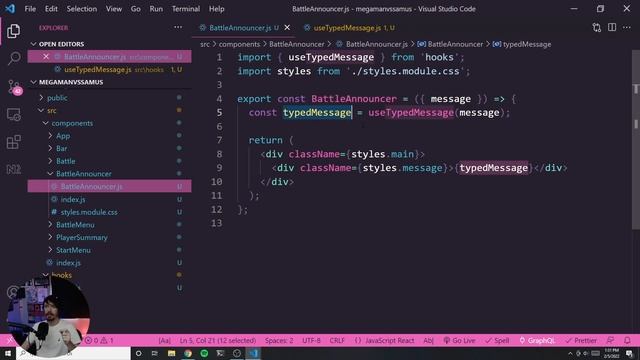Show hidden system tray icons
The width and height of the screenshot is (640, 360).
pyautogui.click(x=570, y=353)
